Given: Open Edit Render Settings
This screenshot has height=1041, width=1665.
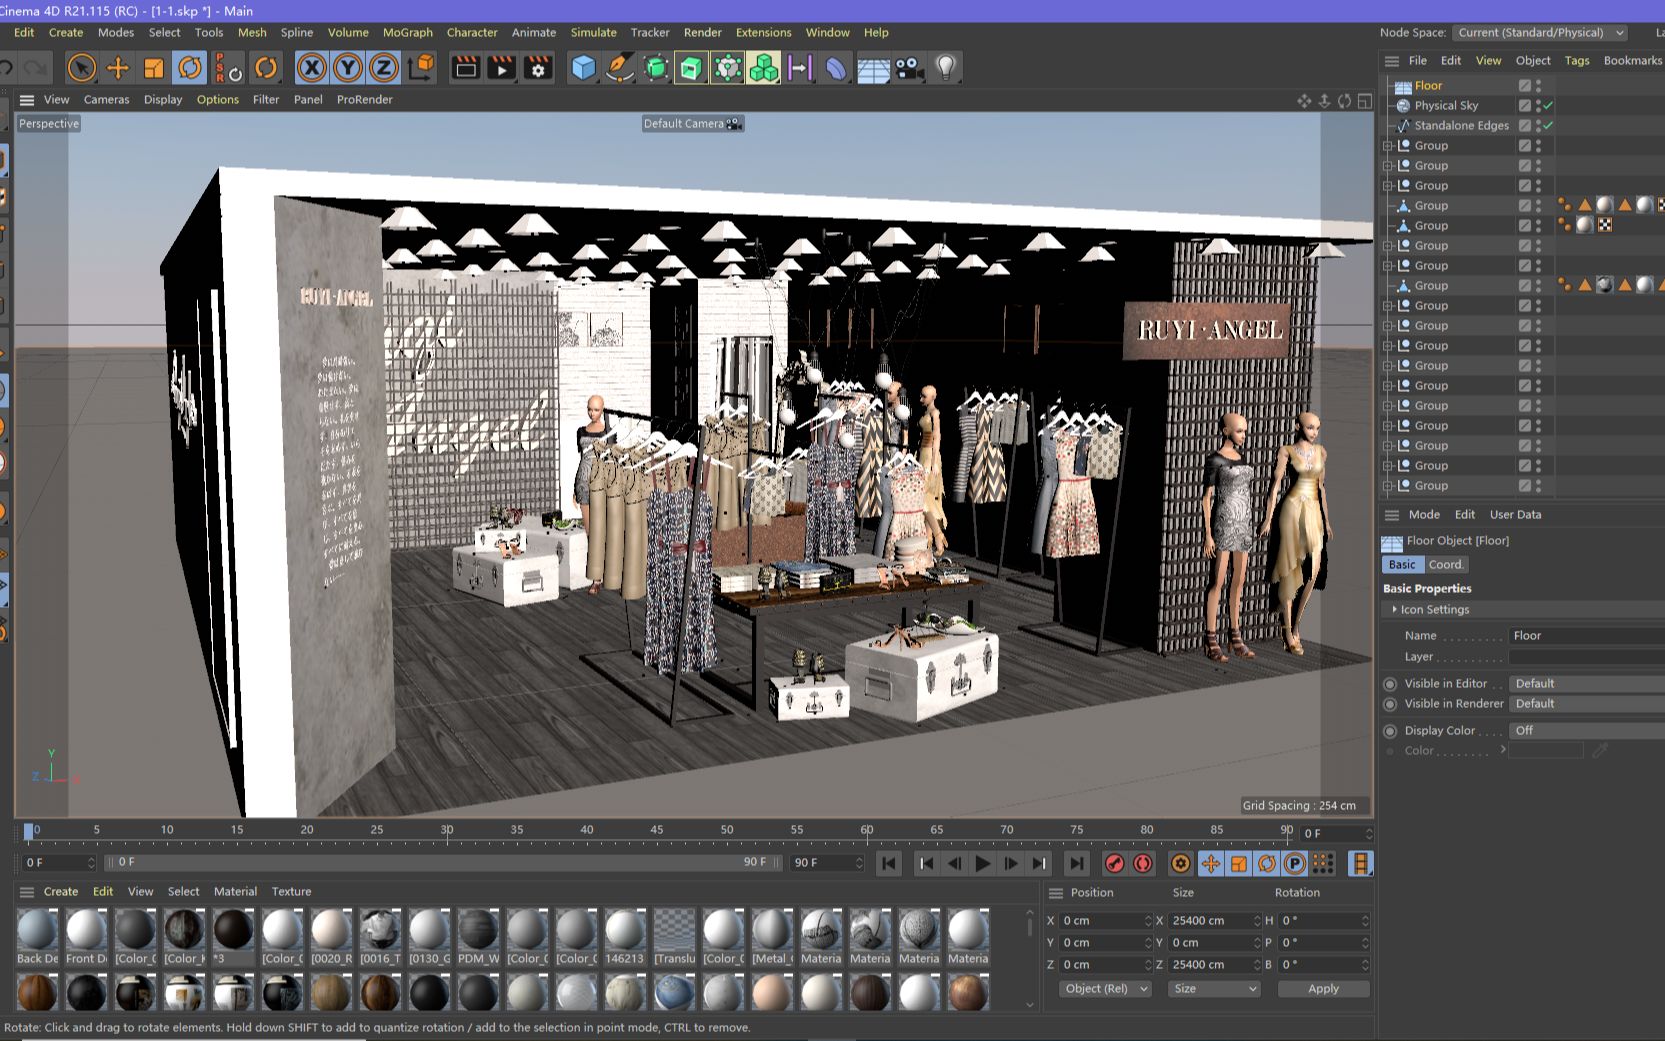Looking at the screenshot, I should pyautogui.click(x=537, y=67).
